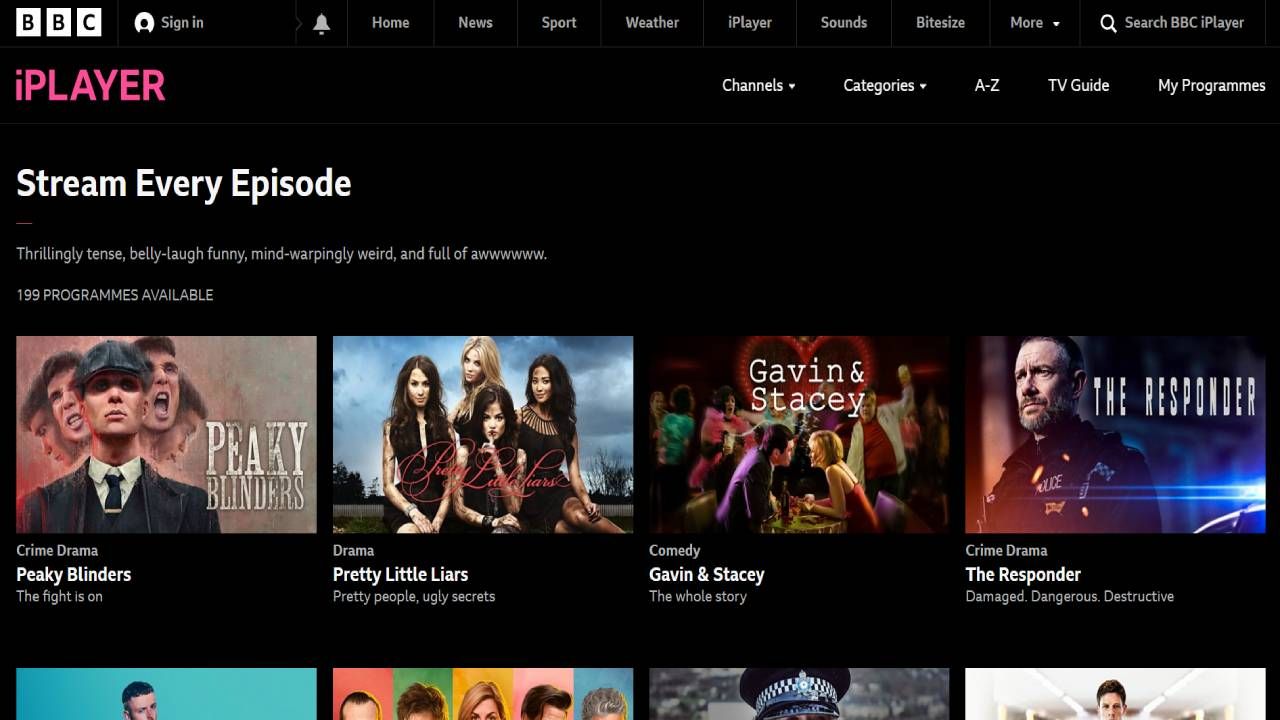The width and height of the screenshot is (1280, 720).
Task: Open Gavin & Stacey title link
Action: (x=707, y=574)
